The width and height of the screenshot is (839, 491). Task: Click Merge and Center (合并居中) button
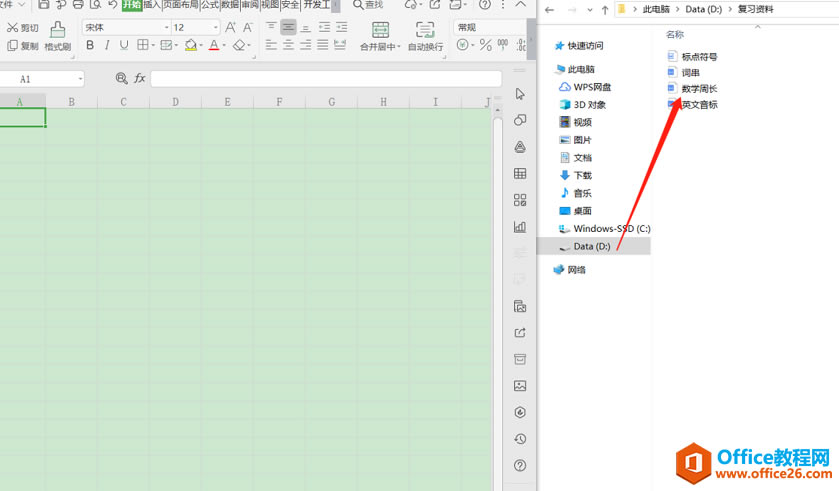tap(380, 36)
